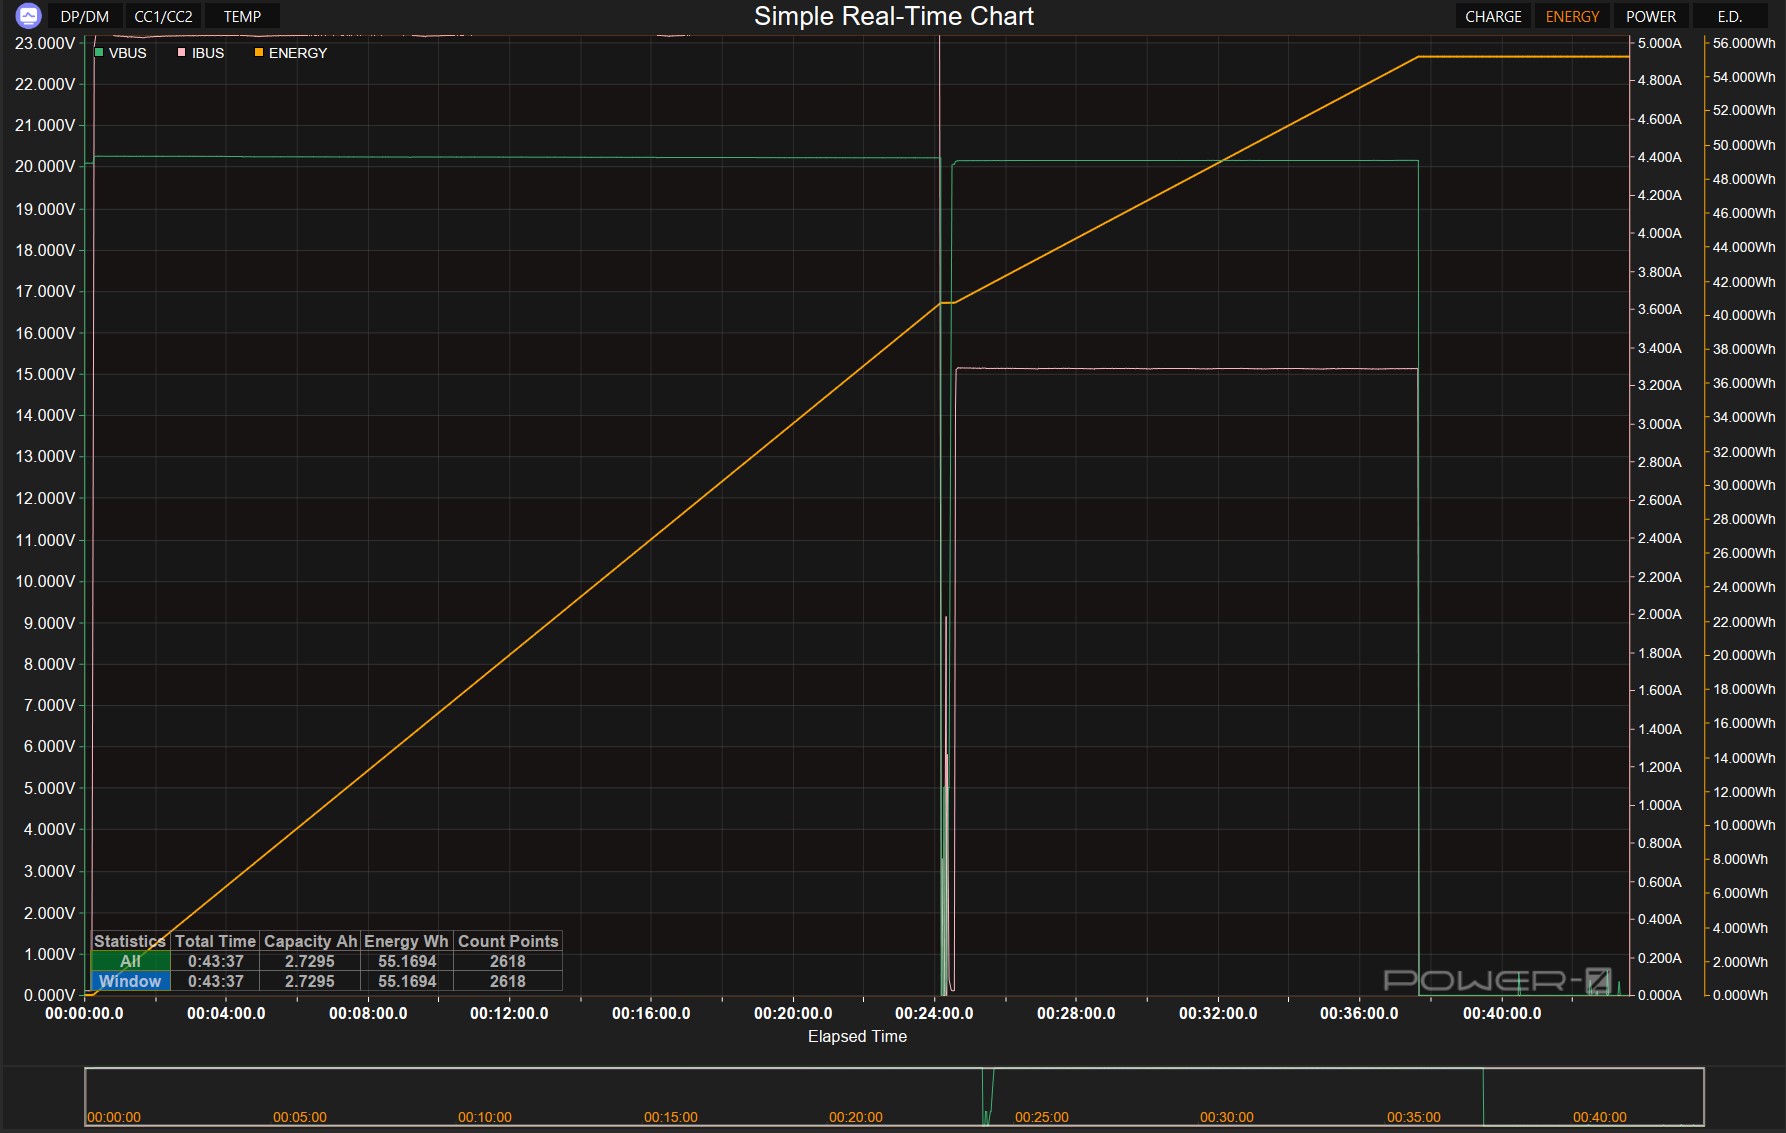The image size is (1786, 1133).
Task: Select the Window row in Statistics table
Action: [130, 981]
